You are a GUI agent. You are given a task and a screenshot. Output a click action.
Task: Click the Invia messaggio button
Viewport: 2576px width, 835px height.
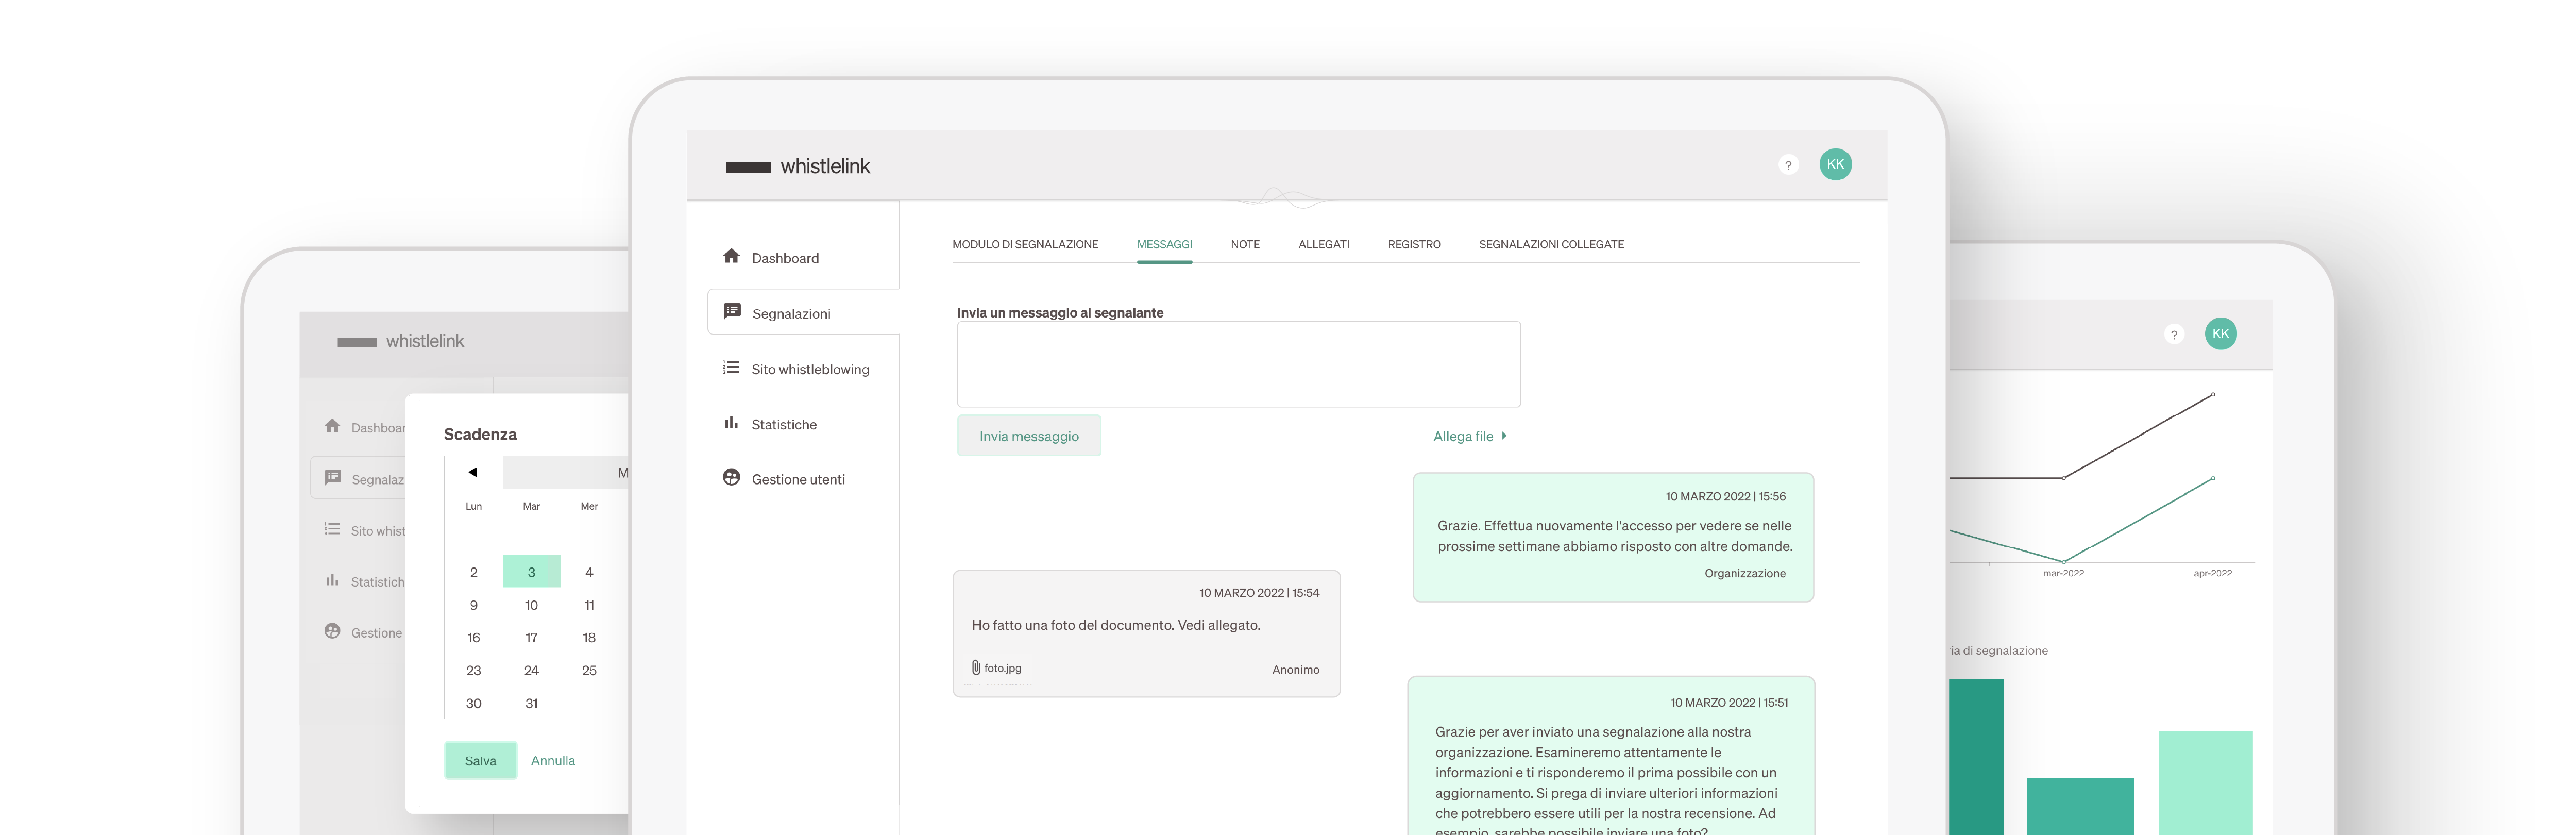pyautogui.click(x=1028, y=436)
